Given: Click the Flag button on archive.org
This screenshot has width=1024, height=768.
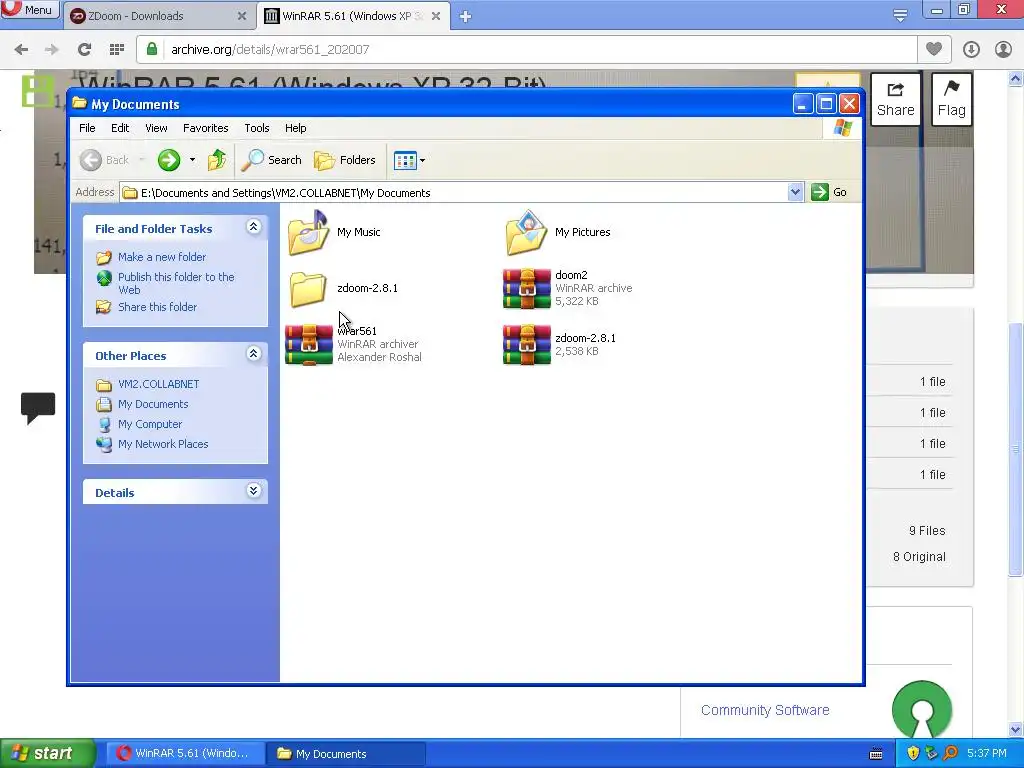Looking at the screenshot, I should [952, 99].
